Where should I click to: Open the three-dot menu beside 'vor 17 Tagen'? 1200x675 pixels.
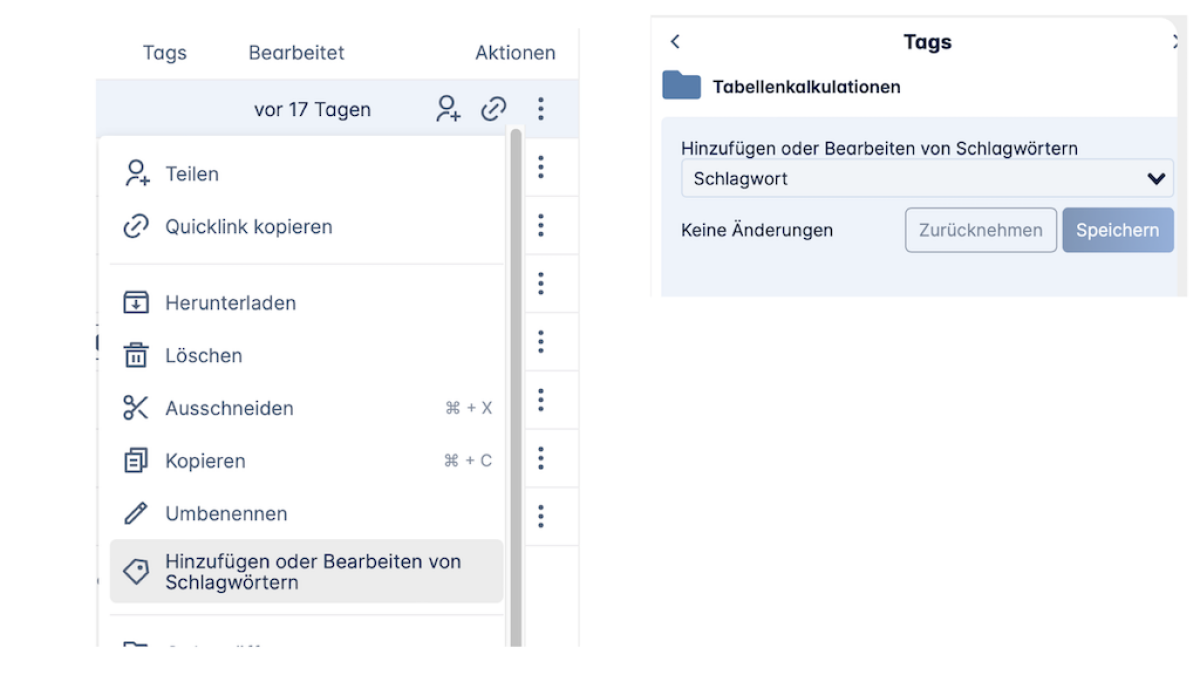(541, 109)
